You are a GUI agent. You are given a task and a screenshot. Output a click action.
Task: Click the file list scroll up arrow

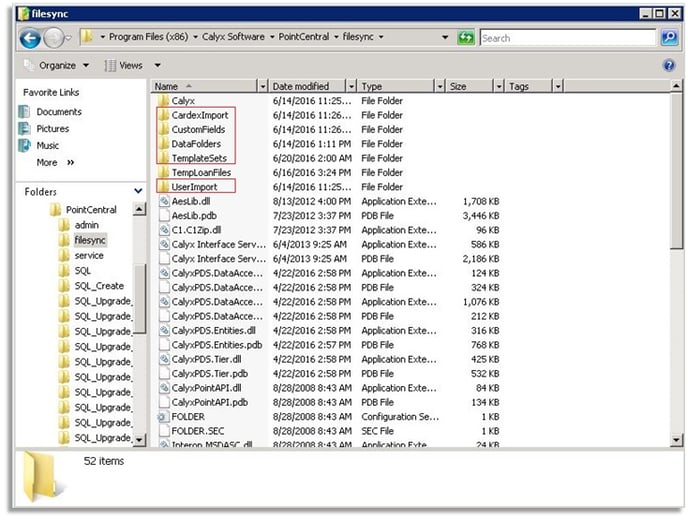click(x=676, y=86)
